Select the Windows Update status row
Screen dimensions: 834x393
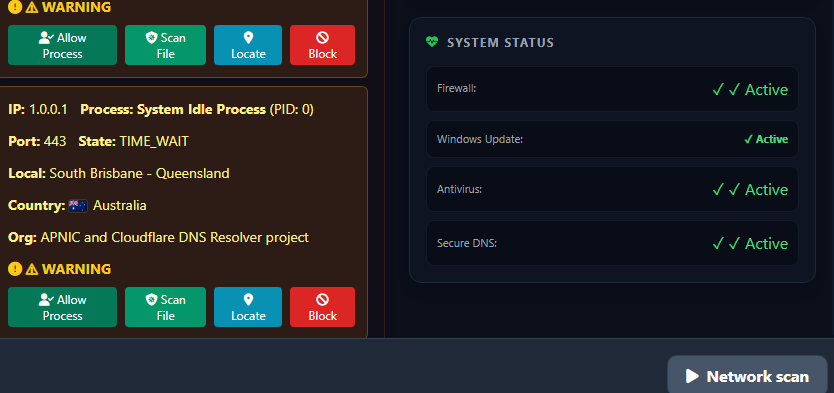(x=612, y=139)
